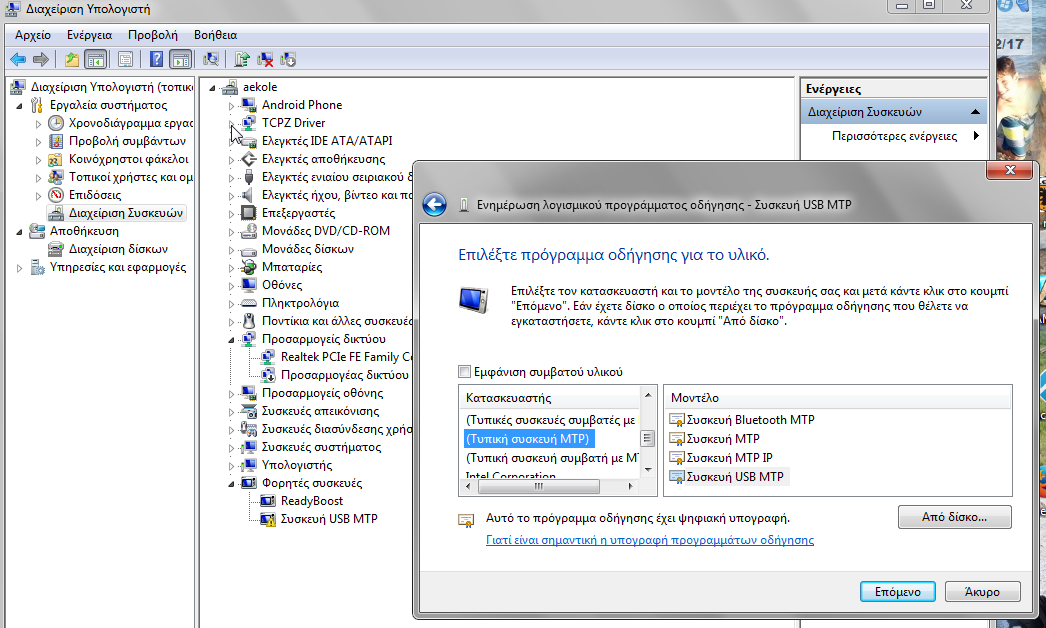
Task: Click blue back arrow in driver wizard
Action: coord(434,205)
